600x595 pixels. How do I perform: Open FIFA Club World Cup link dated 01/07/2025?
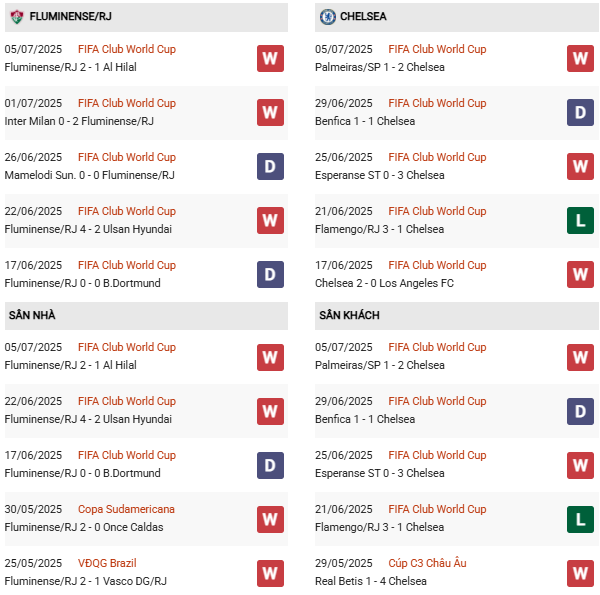point(126,103)
